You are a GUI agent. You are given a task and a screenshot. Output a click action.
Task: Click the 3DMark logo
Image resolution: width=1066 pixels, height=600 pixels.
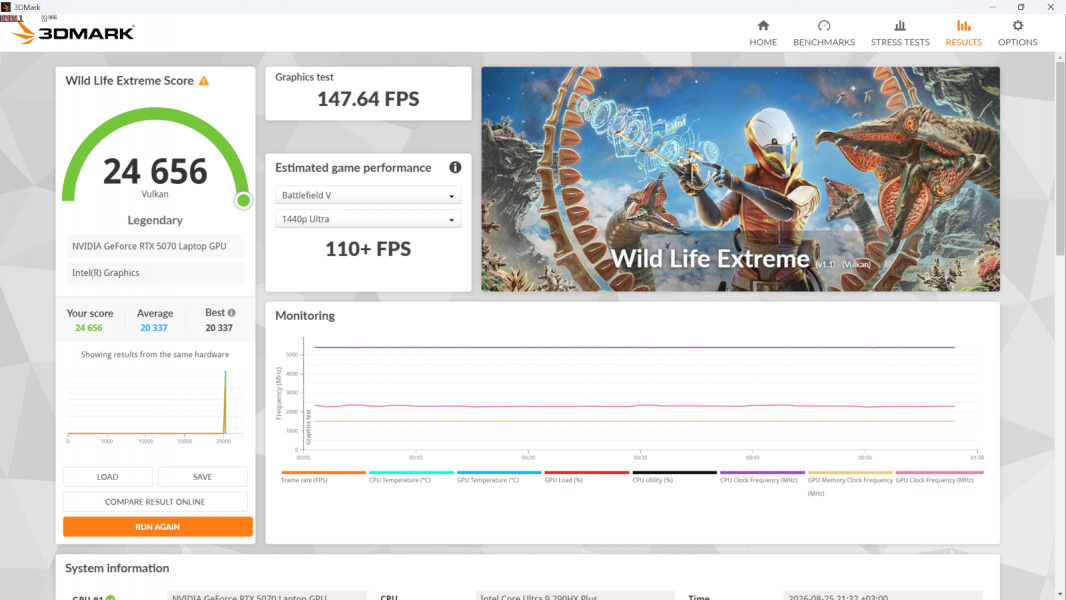tap(73, 32)
